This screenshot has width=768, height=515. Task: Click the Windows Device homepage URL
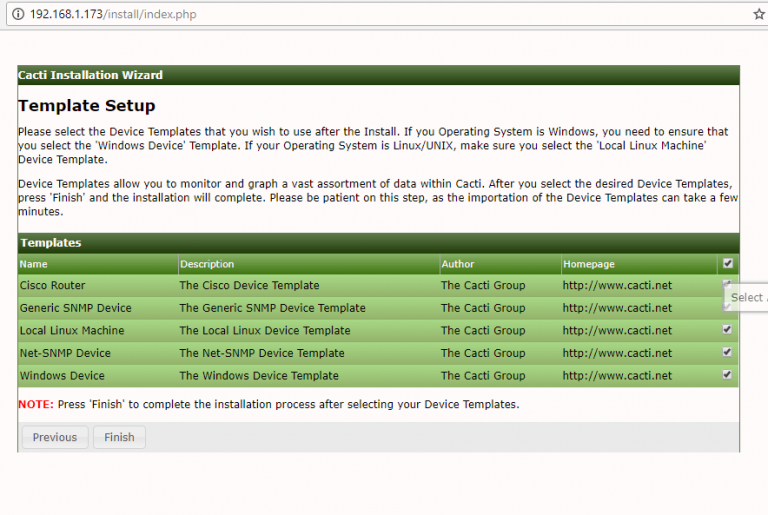pos(617,375)
